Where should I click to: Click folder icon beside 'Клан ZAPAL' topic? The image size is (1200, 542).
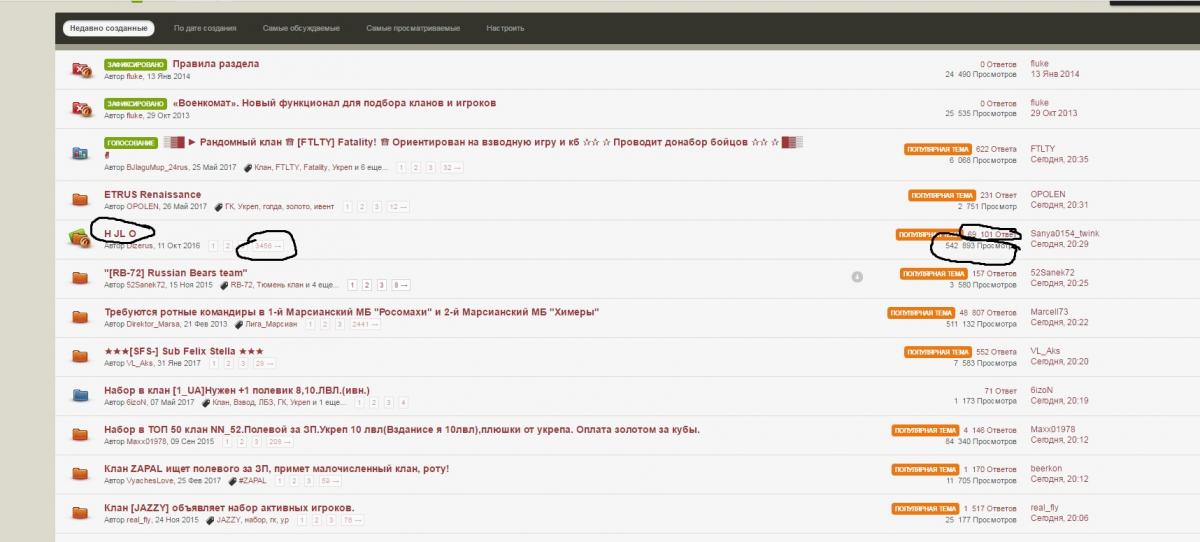click(81, 473)
